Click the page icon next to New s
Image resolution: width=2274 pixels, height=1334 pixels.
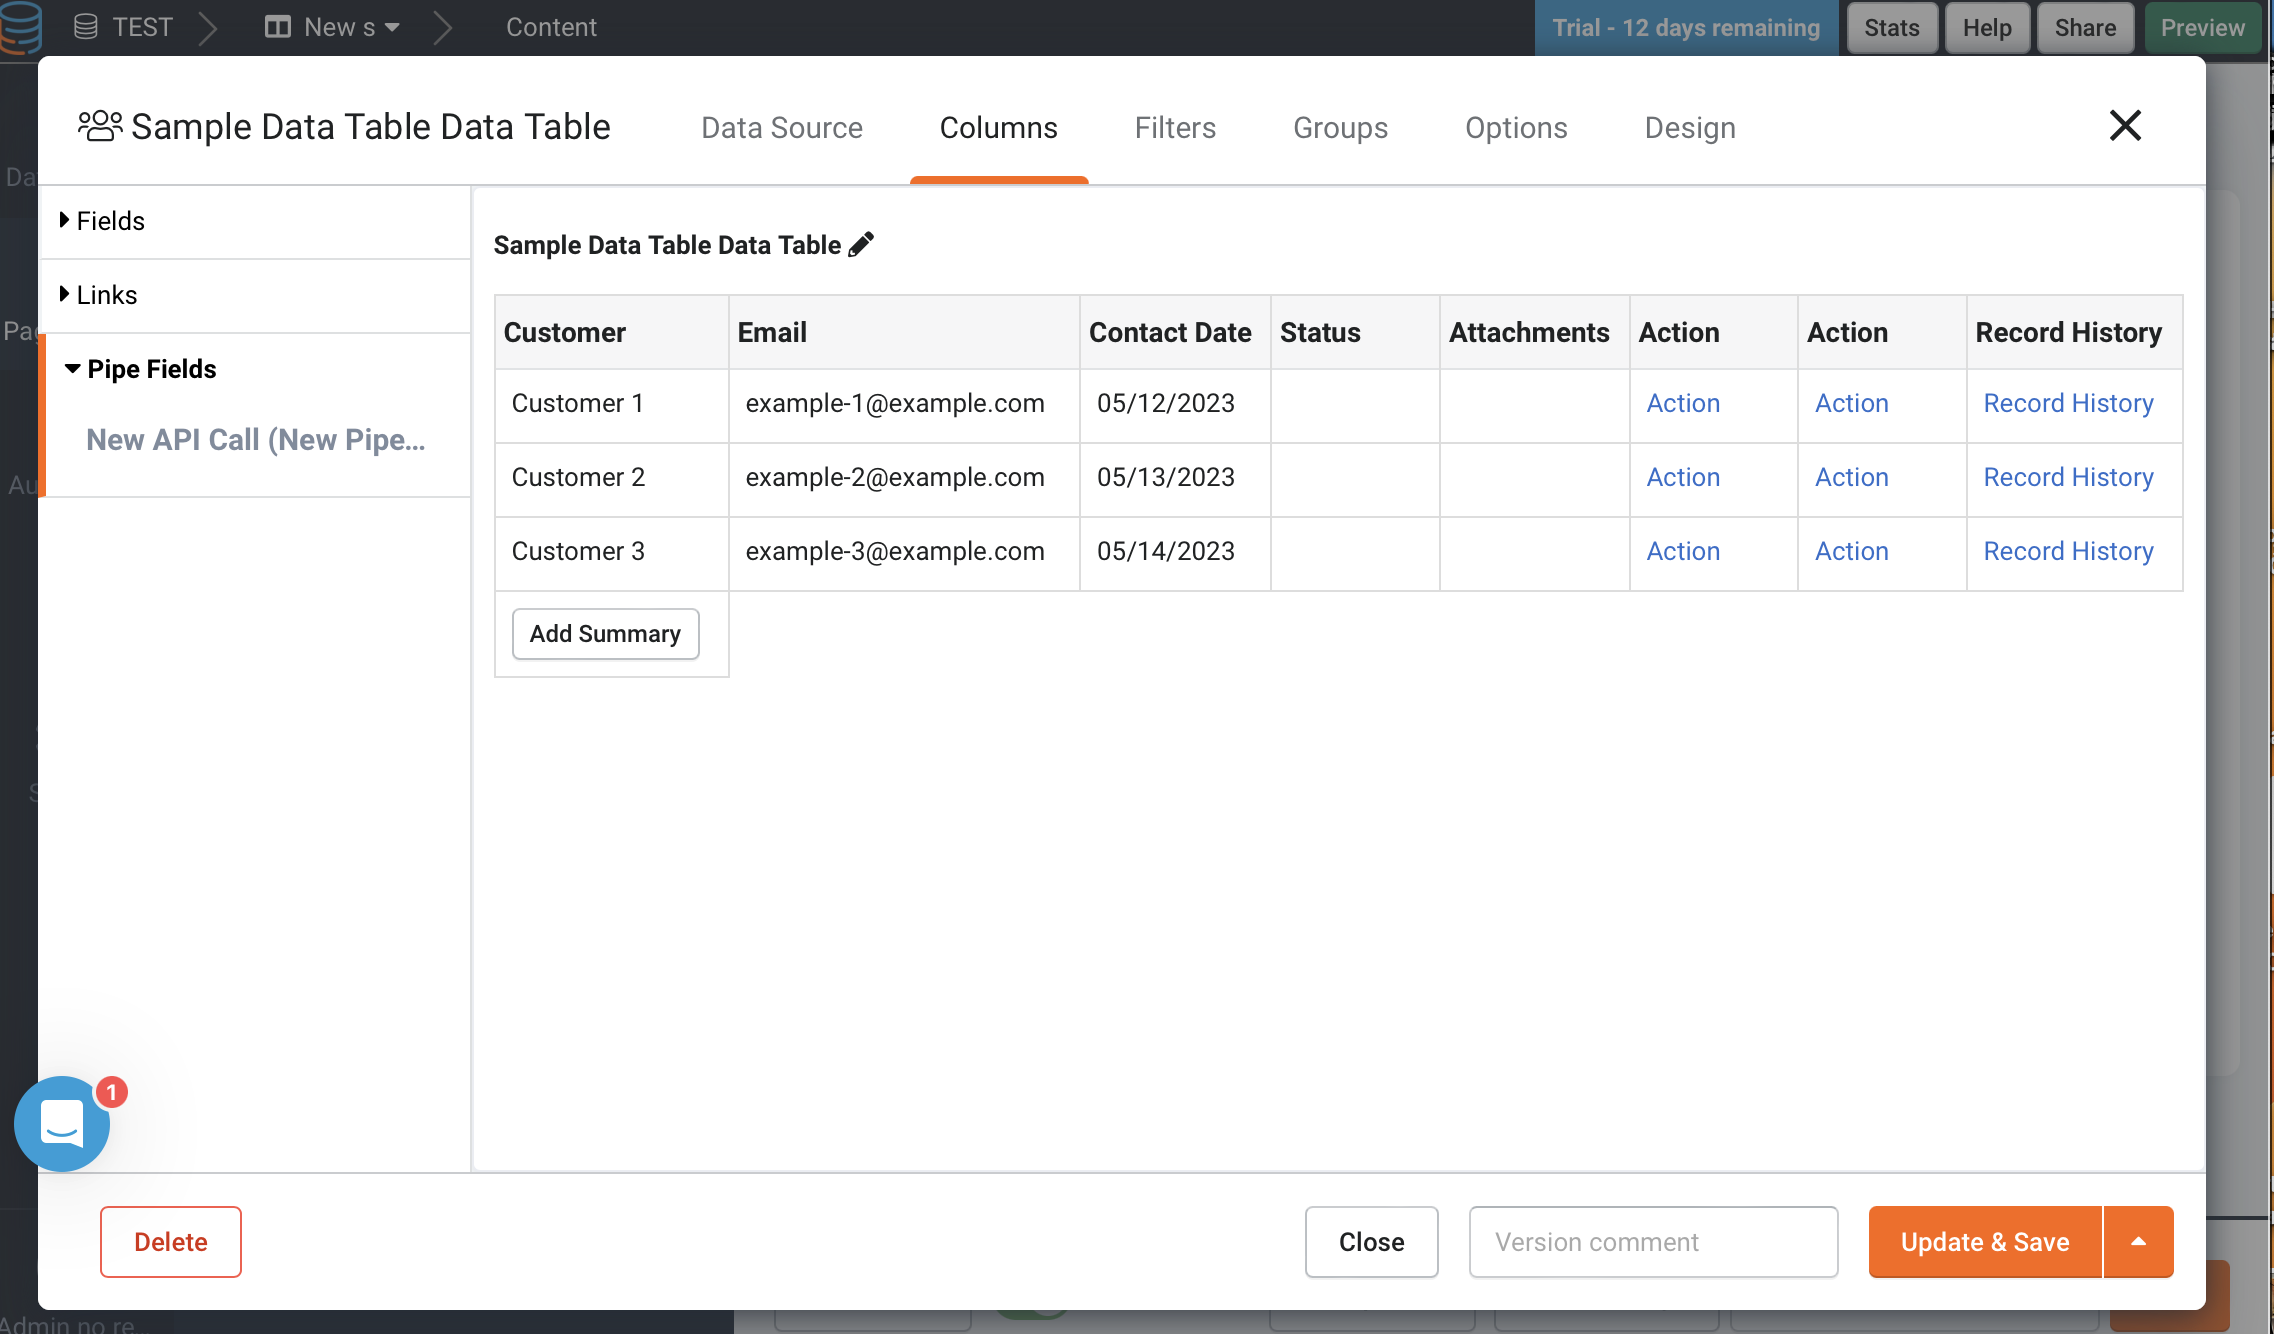point(277,27)
